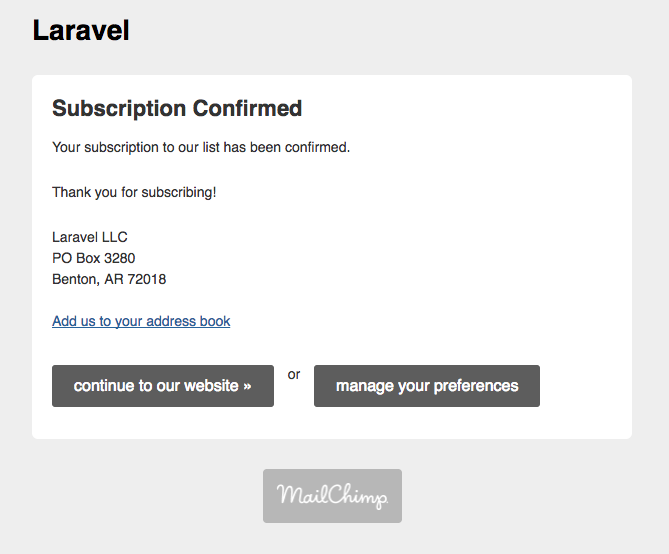Click the » arrow on the continue button
669x554 pixels.
(x=247, y=386)
